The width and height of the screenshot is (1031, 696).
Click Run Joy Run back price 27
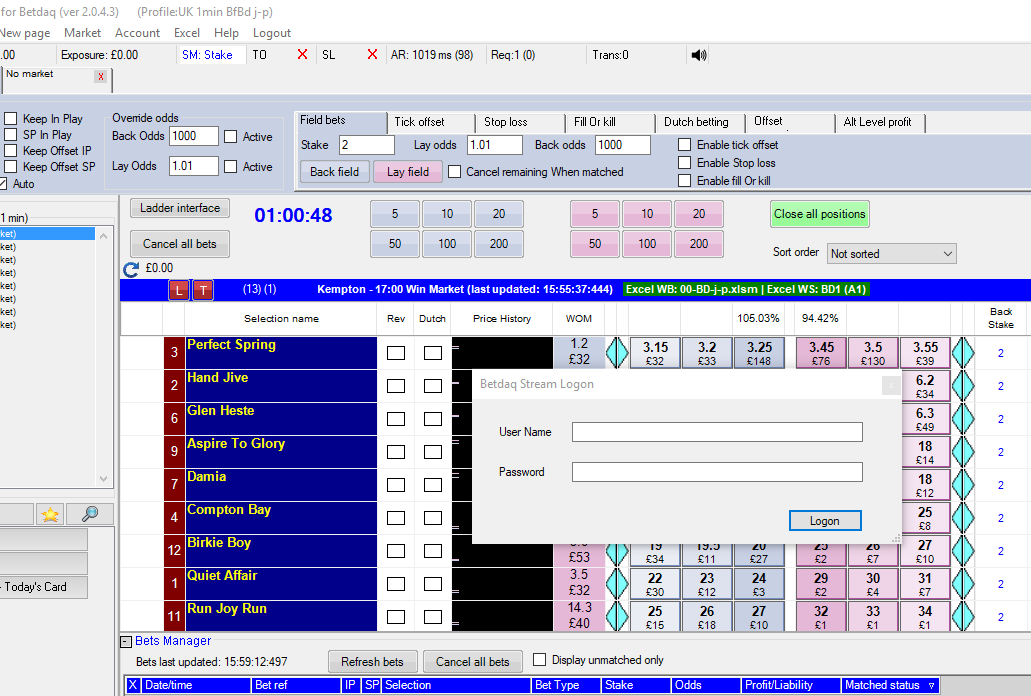[x=759, y=617]
